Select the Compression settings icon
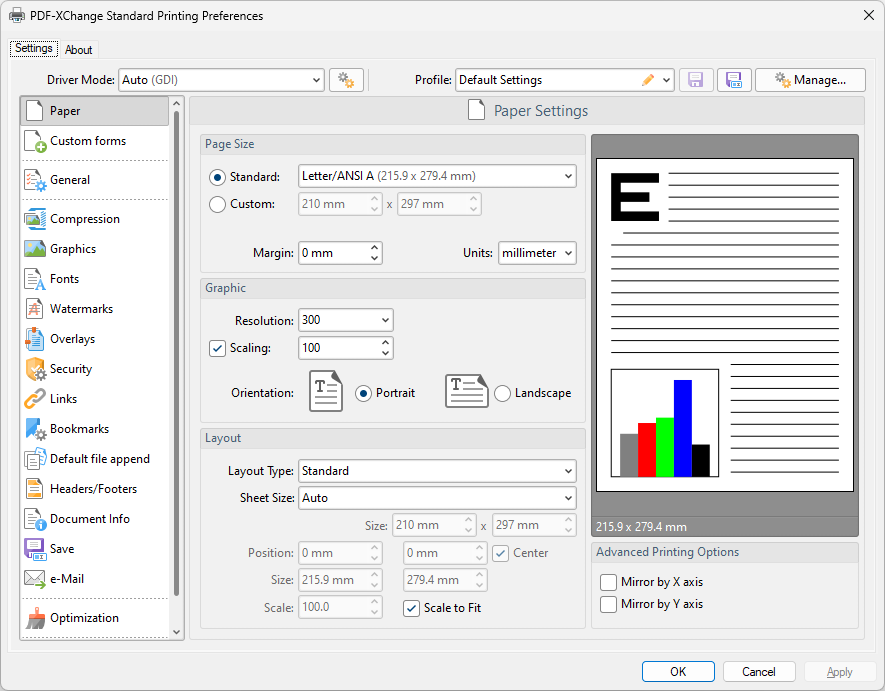This screenshot has height=691, width=885. tap(36, 218)
